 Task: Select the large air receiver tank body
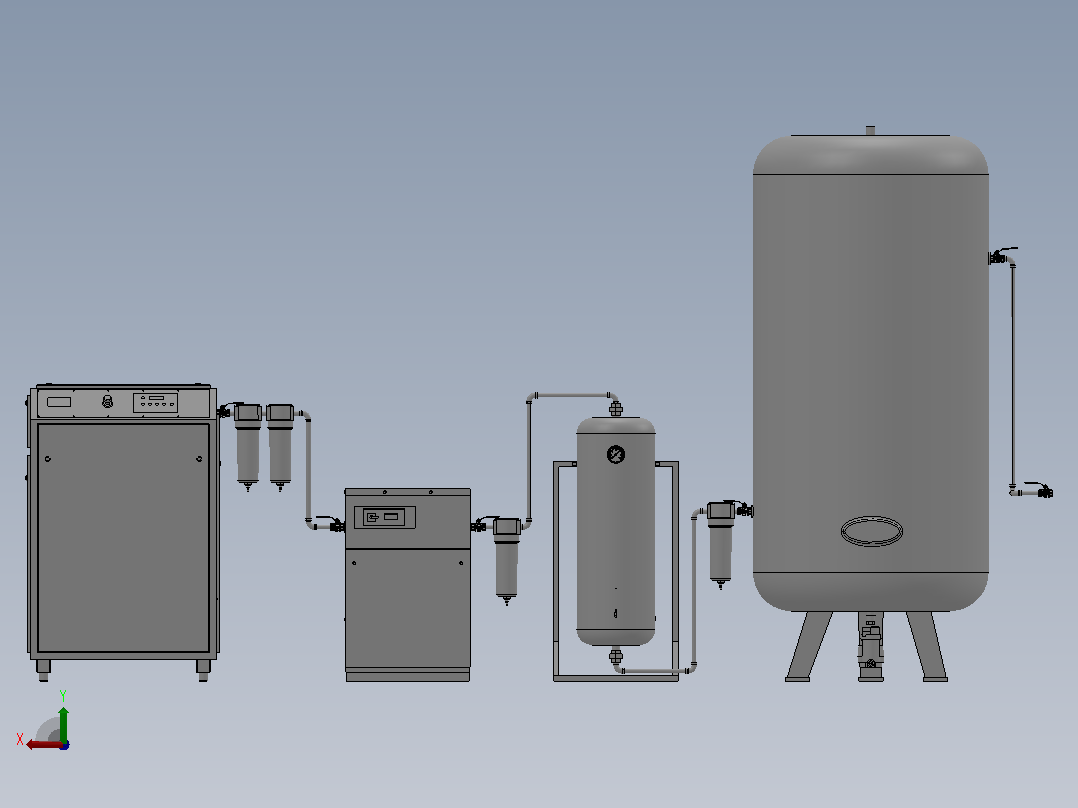(870, 373)
